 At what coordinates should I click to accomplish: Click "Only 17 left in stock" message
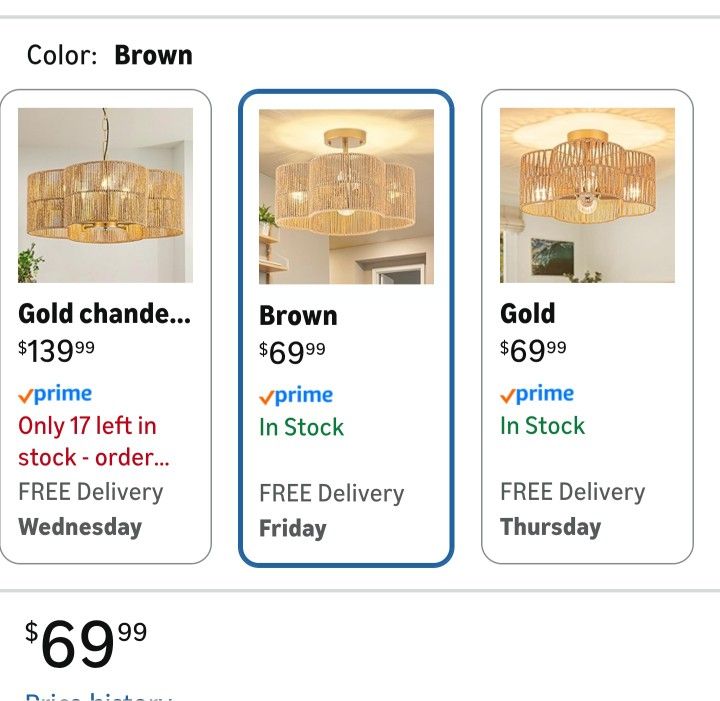[x=88, y=441]
